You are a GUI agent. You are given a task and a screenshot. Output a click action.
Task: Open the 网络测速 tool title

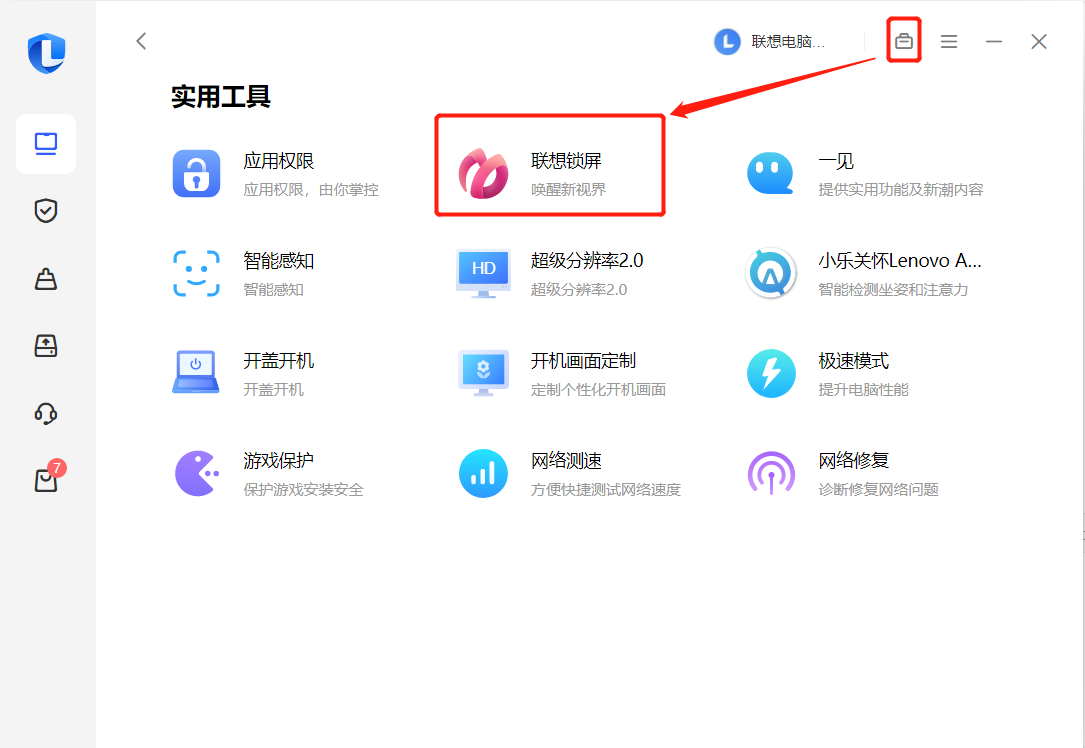coord(566,461)
